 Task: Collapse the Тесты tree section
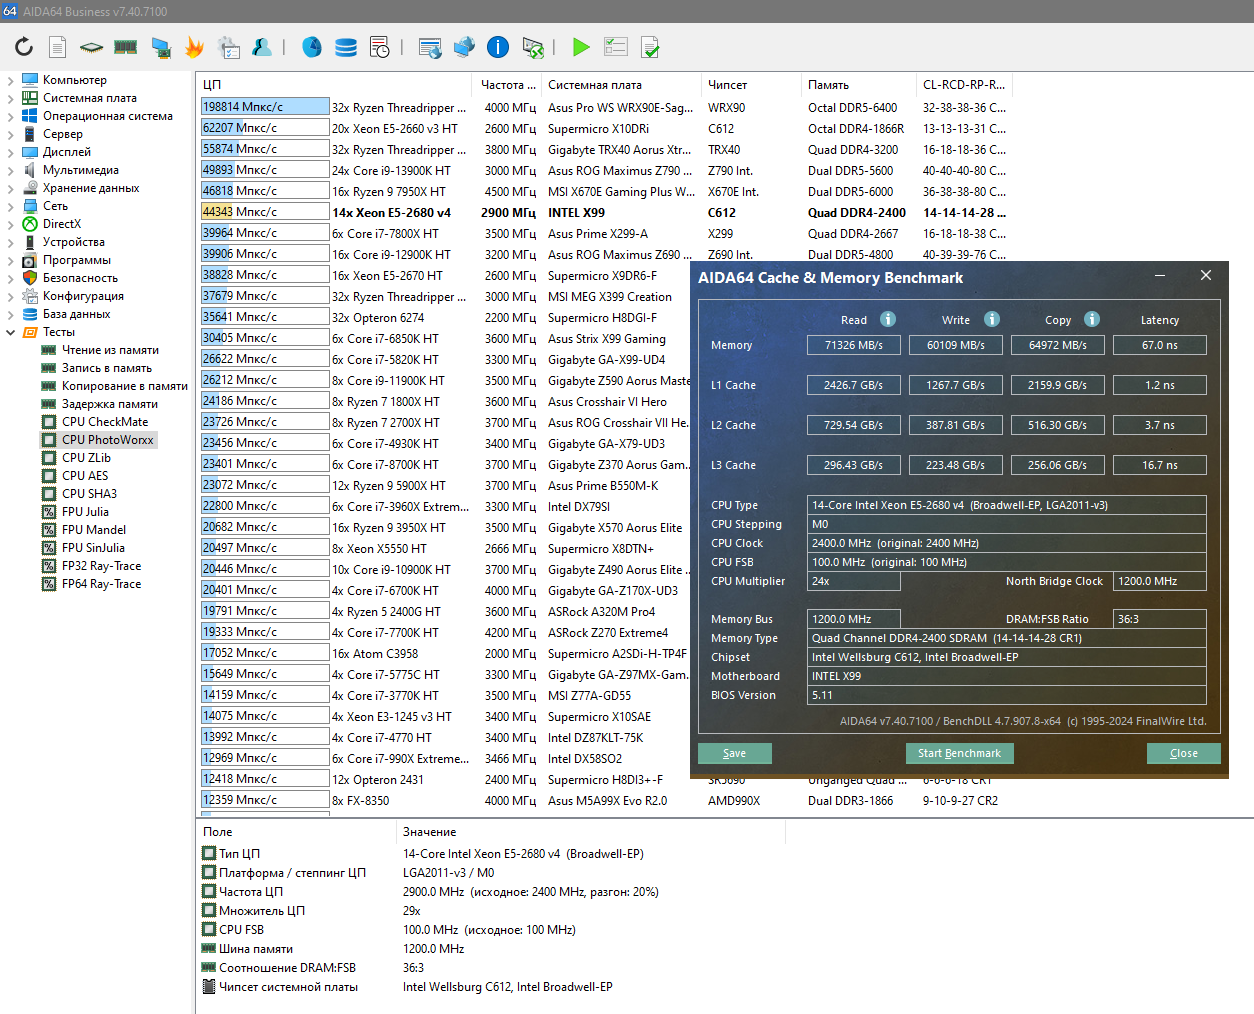10,332
